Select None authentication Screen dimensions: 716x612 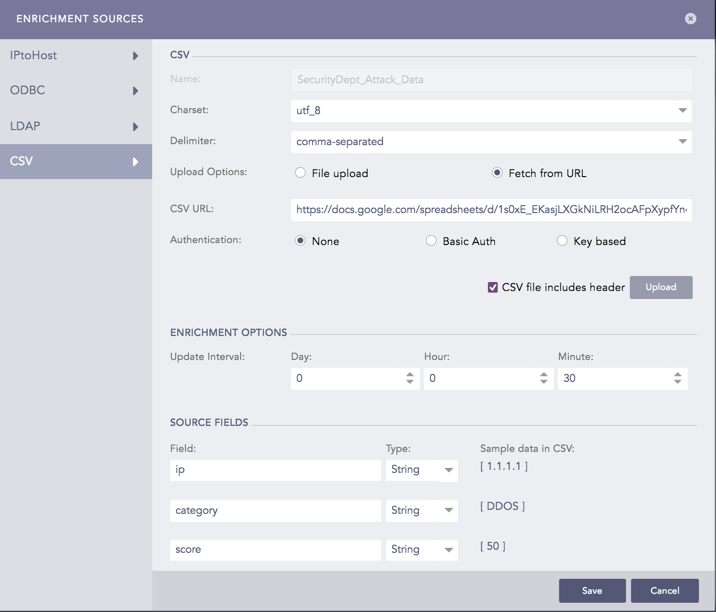pyautogui.click(x=300, y=240)
